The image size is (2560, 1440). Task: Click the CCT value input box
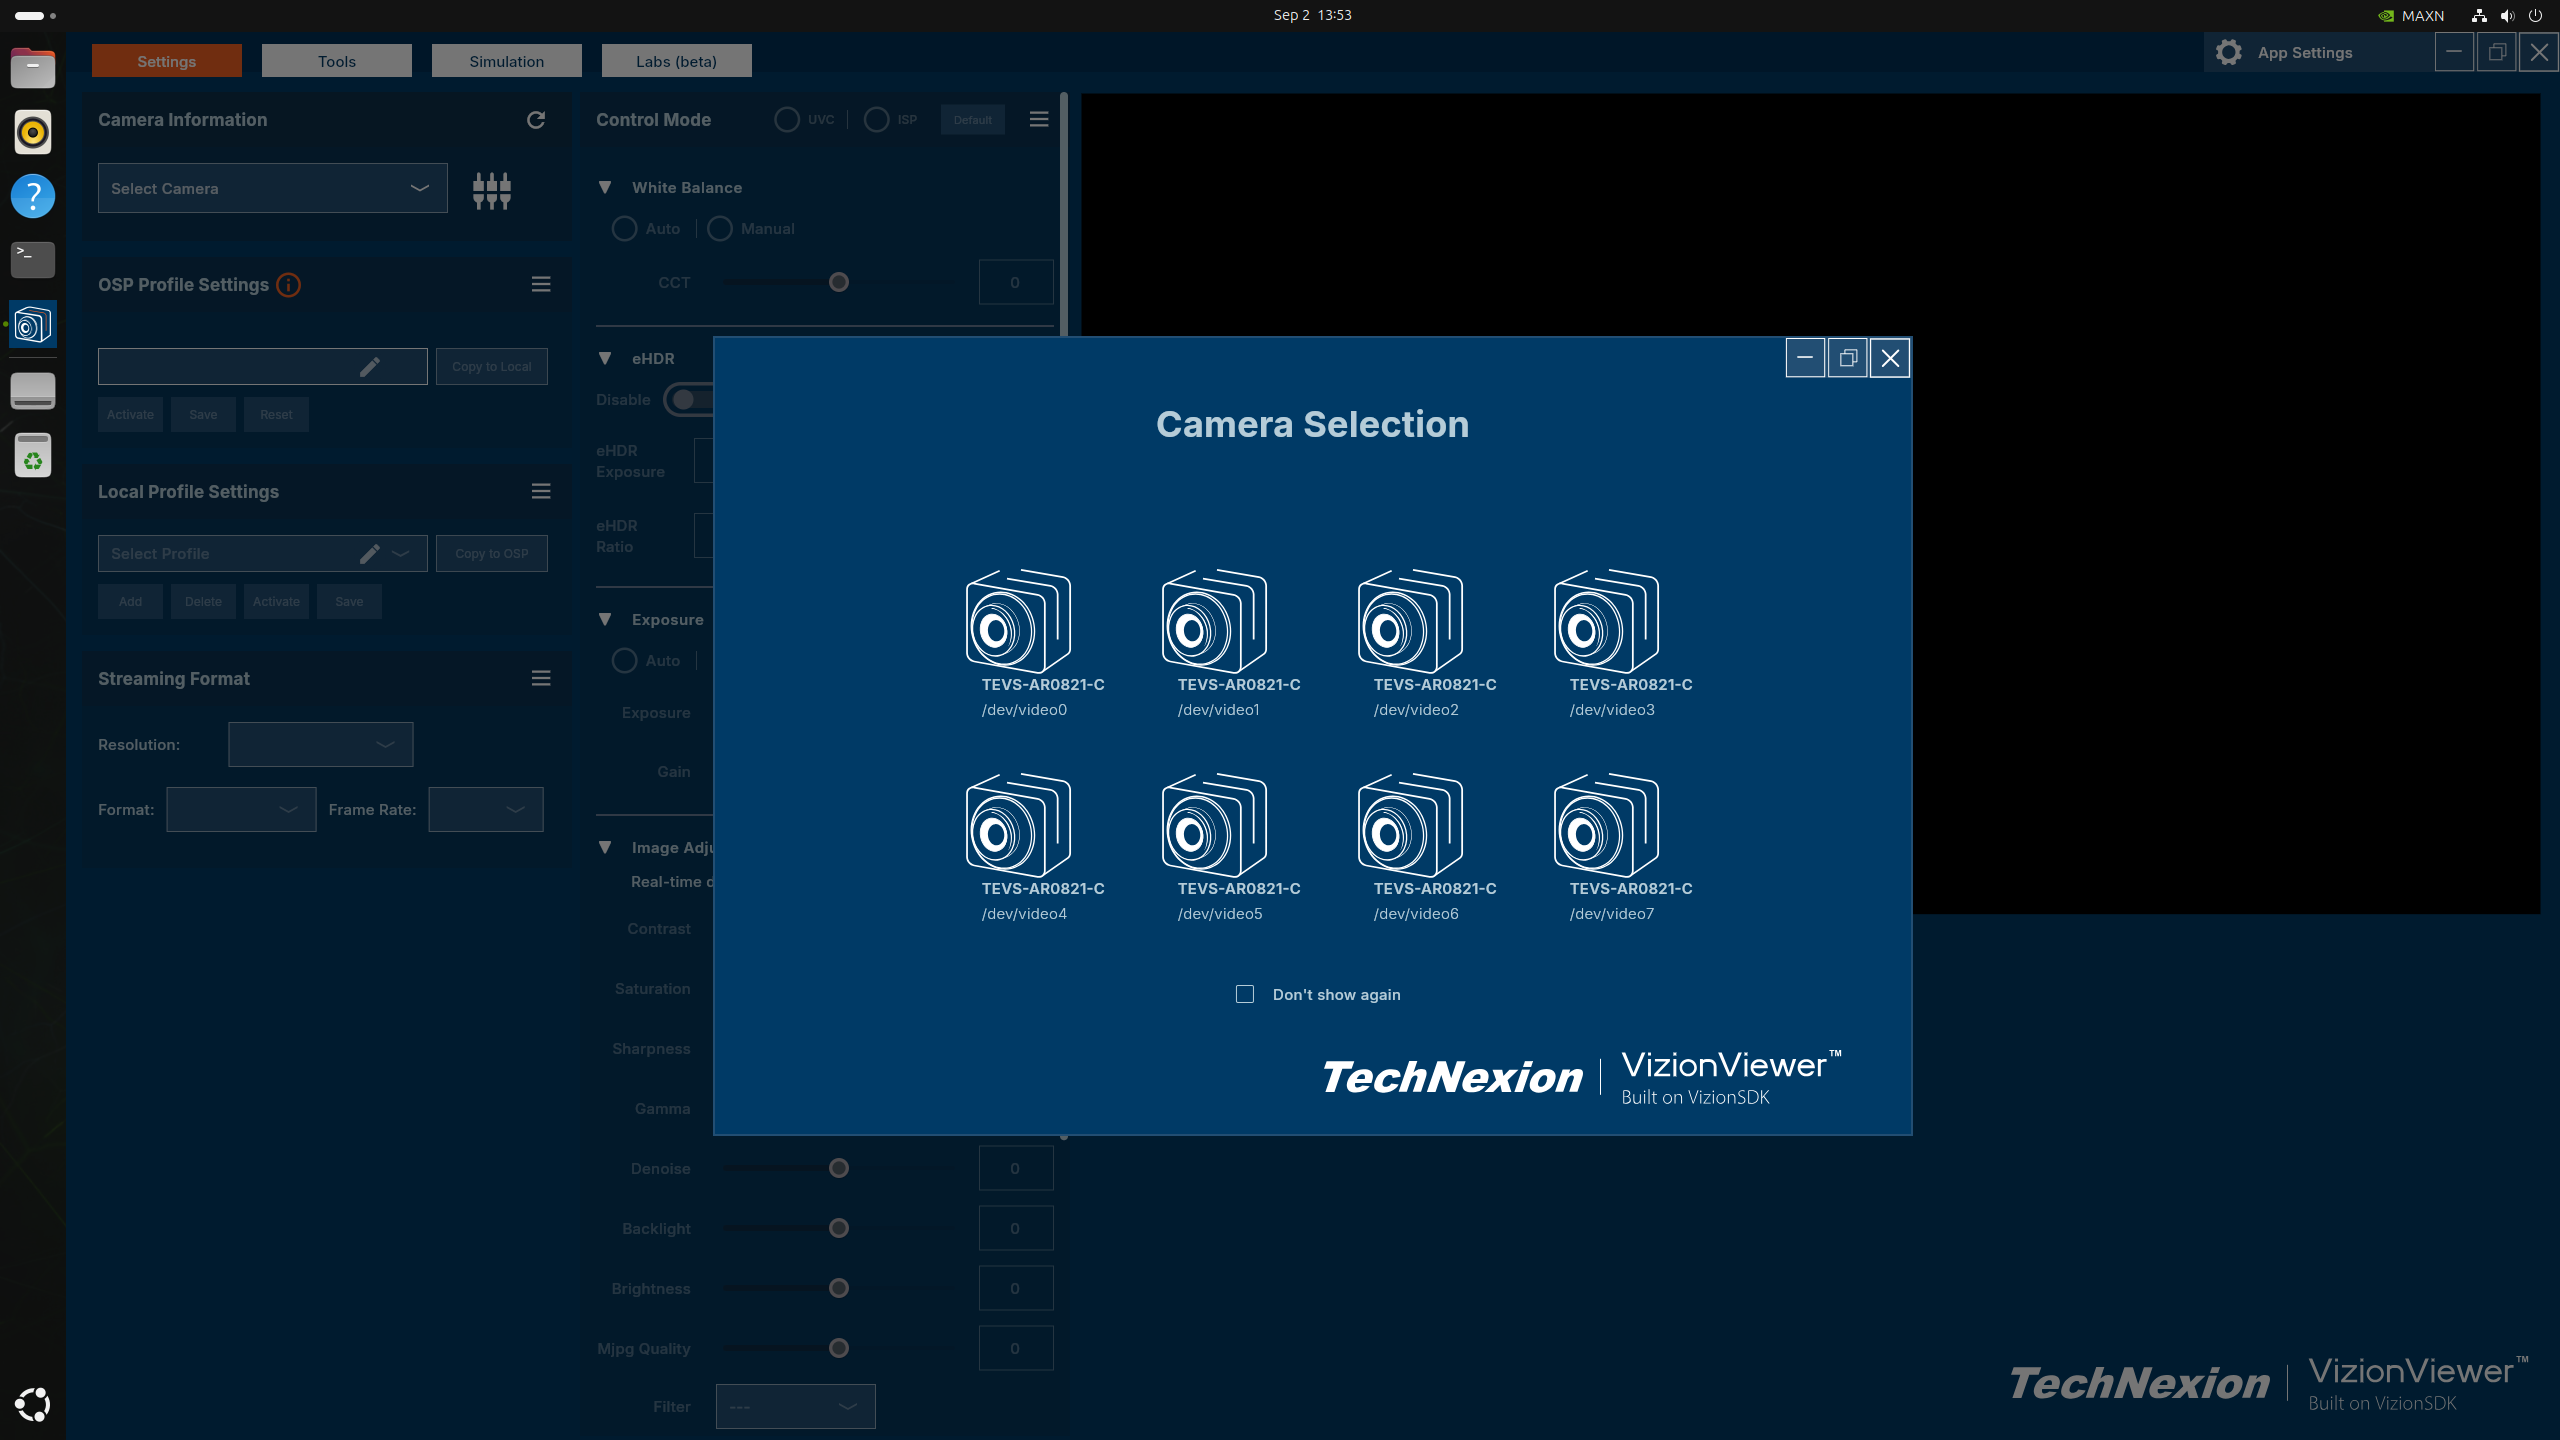tap(1016, 283)
